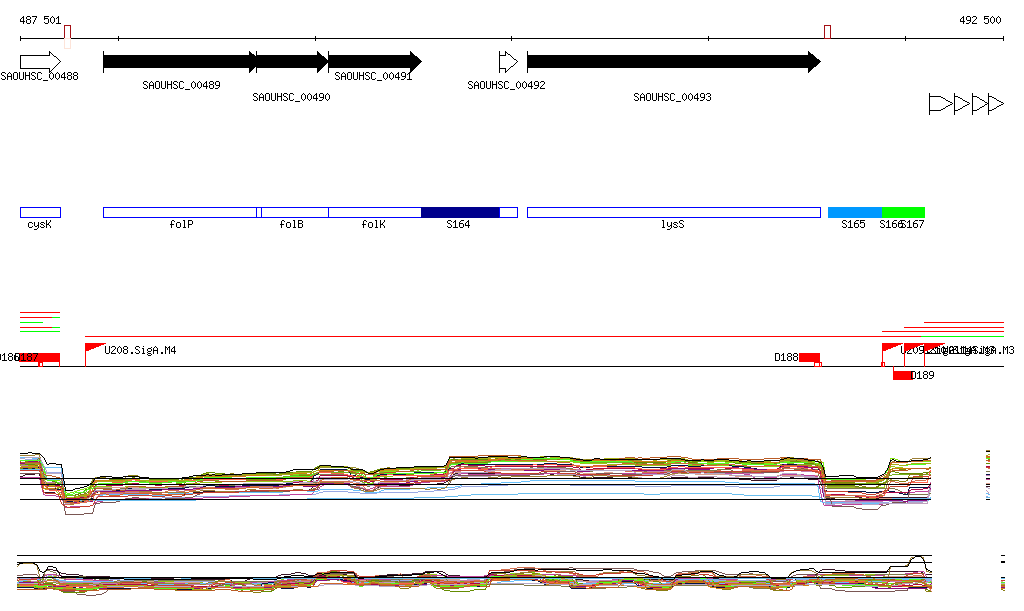
Task: Click the SAOUHSC_00489 black gene arrow
Action: click(x=180, y=62)
